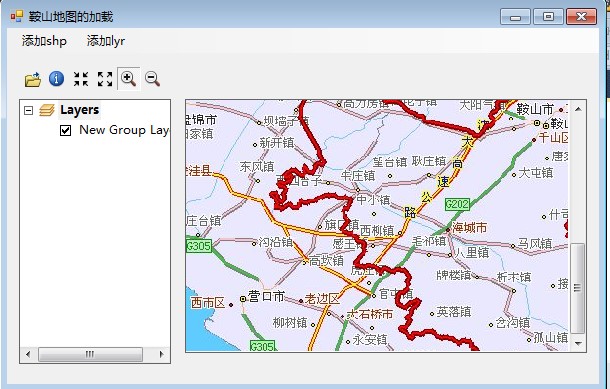The width and height of the screenshot is (610, 389).
Task: Collapse the Layers tree node
Action: coord(28,110)
